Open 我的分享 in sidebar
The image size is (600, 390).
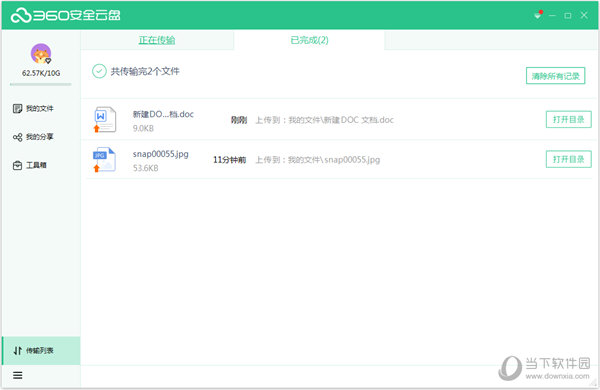tap(33, 137)
